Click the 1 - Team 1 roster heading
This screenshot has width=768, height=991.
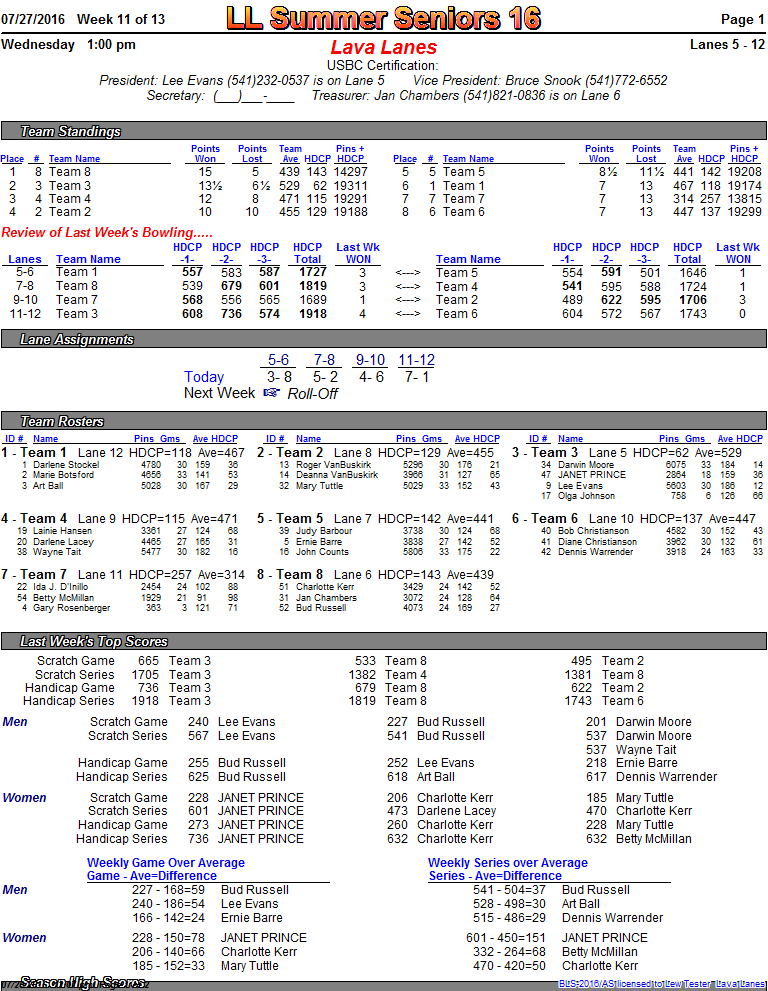pyautogui.click(x=35, y=453)
